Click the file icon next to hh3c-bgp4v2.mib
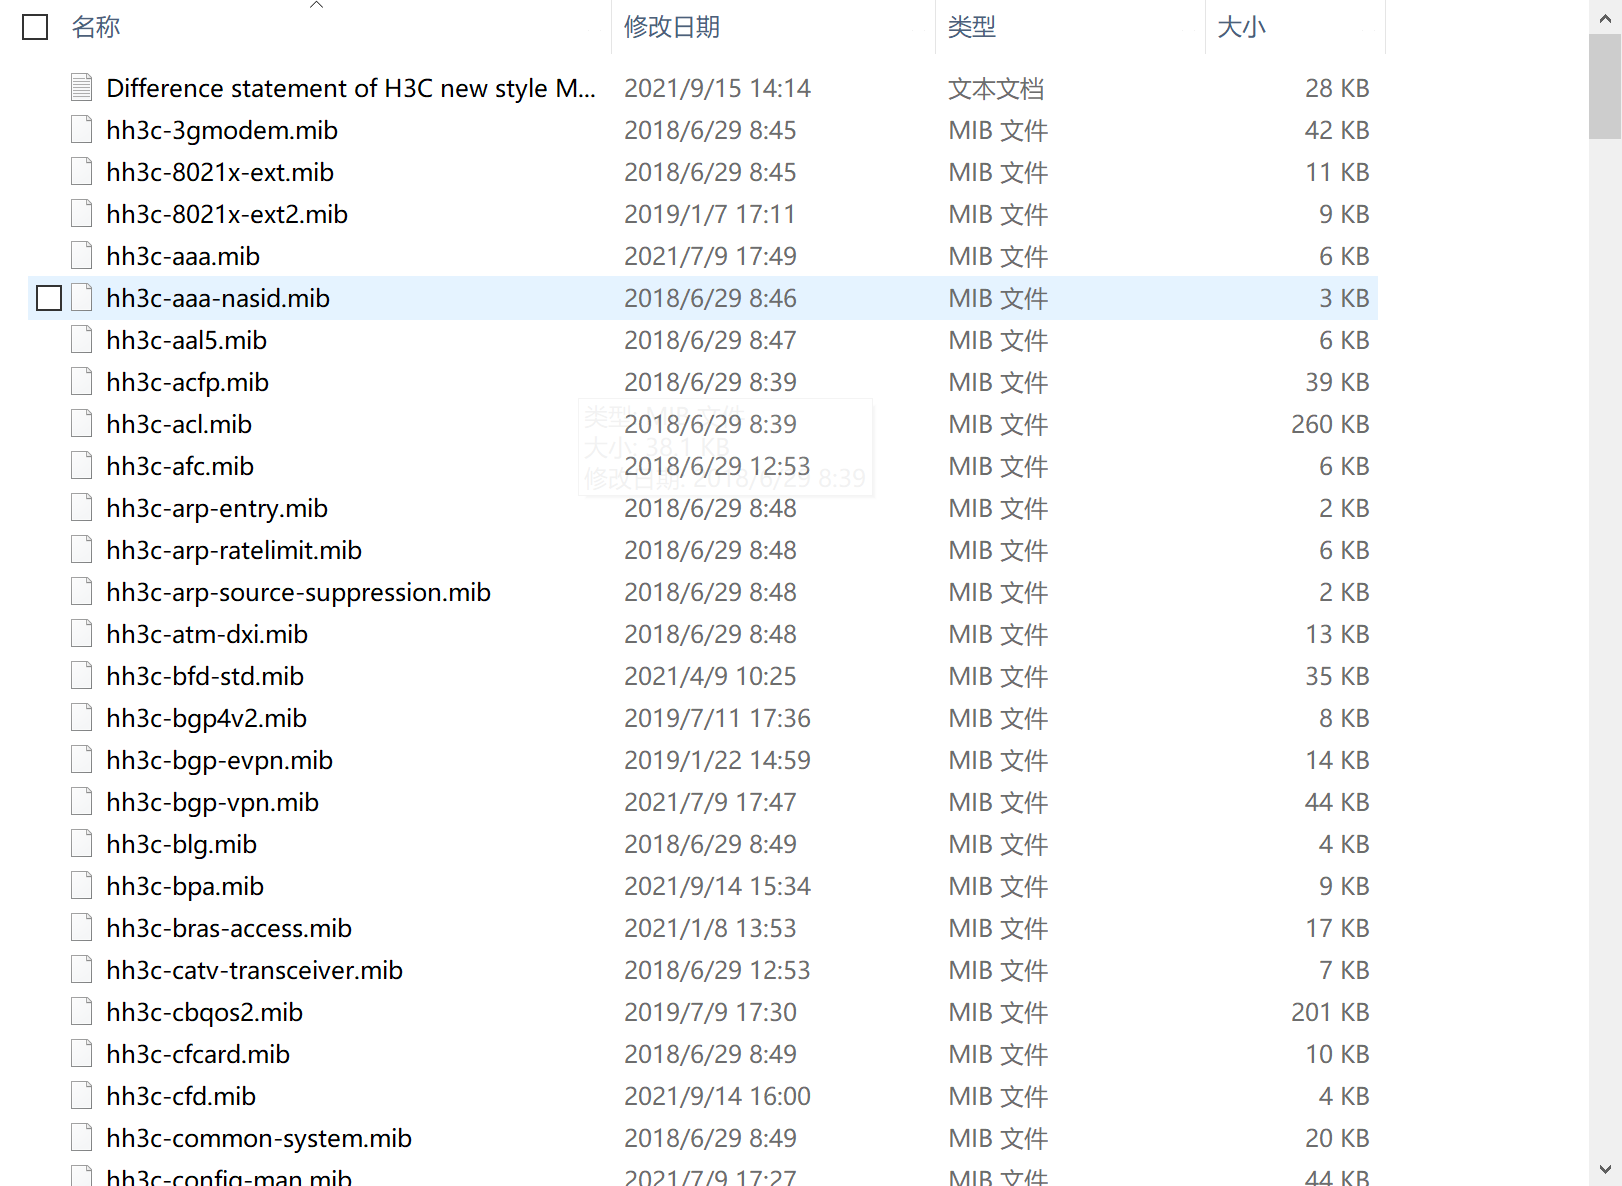The width and height of the screenshot is (1622, 1186). tap(82, 718)
